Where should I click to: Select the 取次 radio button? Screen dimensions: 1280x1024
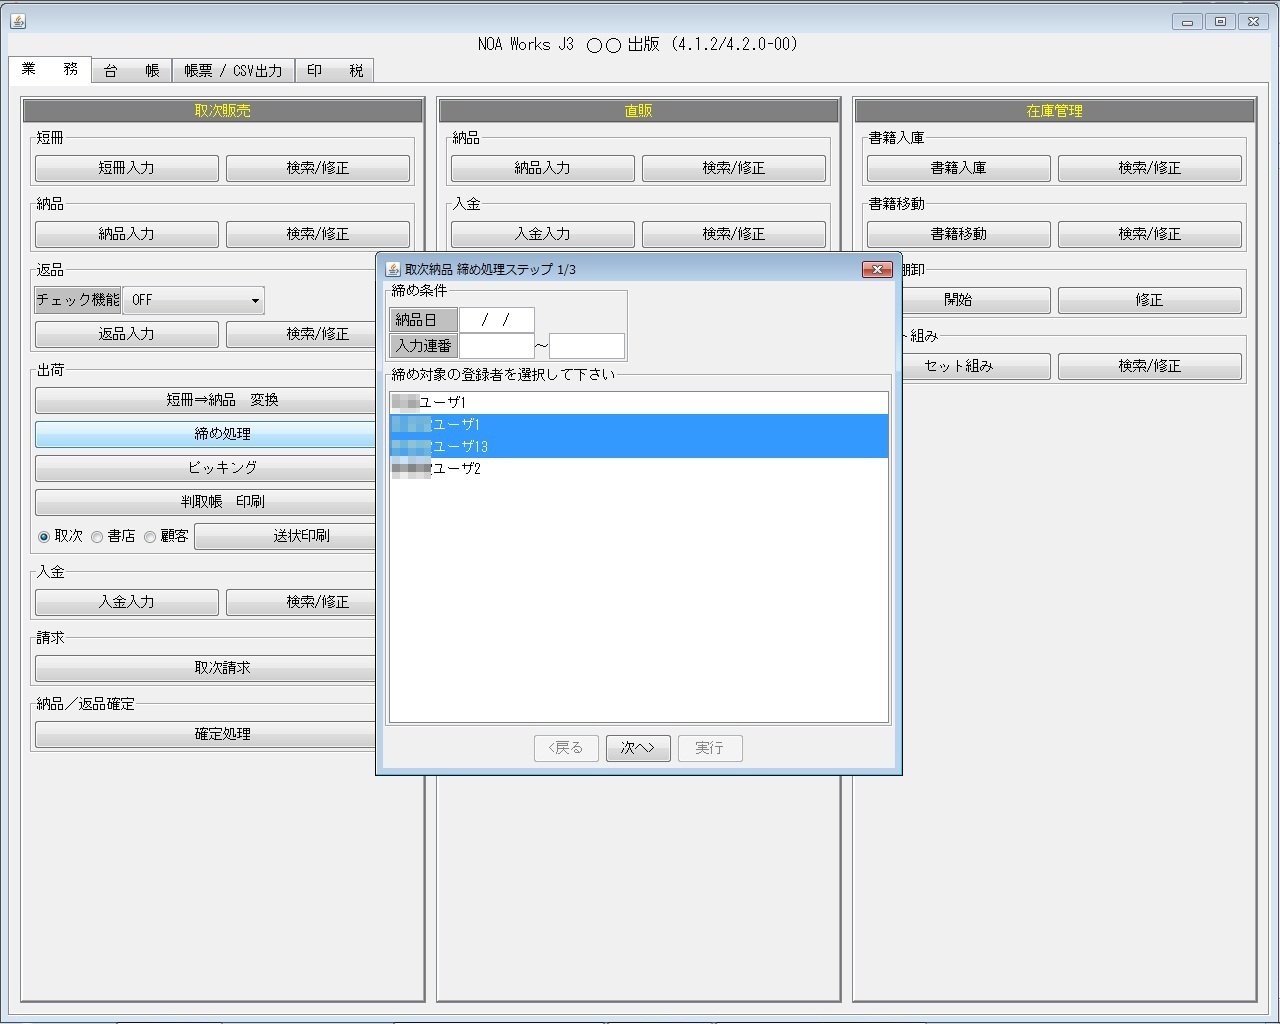coord(43,536)
